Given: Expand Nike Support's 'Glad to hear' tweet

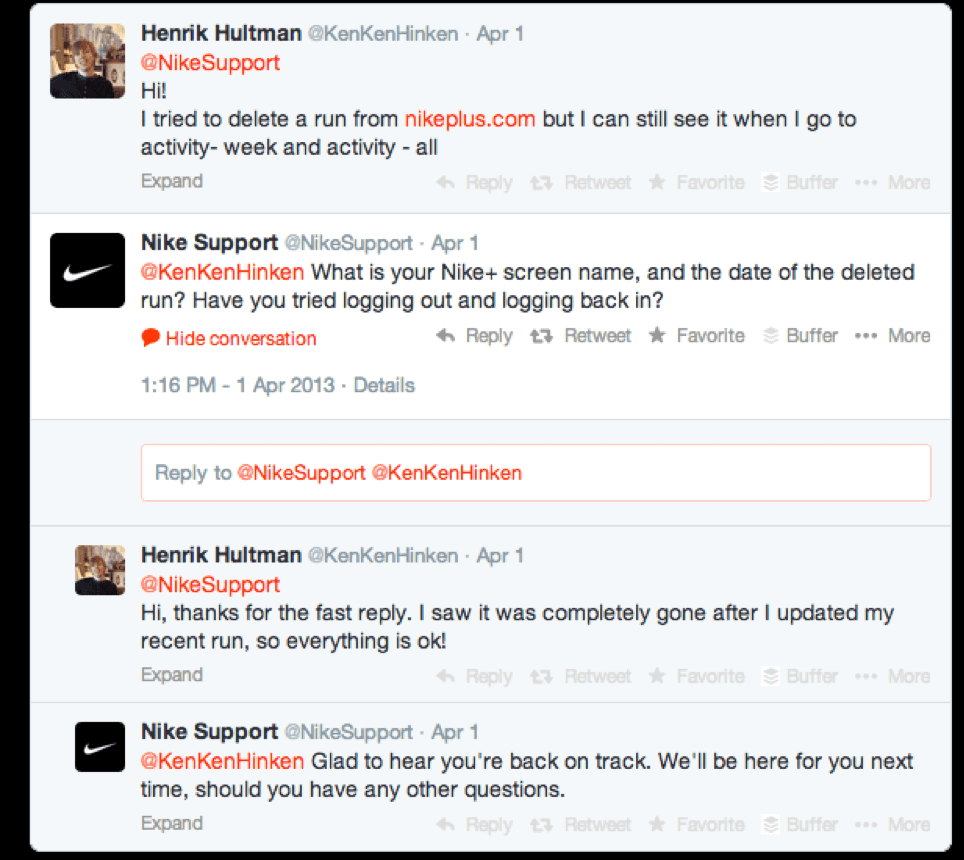Looking at the screenshot, I should point(172,823).
